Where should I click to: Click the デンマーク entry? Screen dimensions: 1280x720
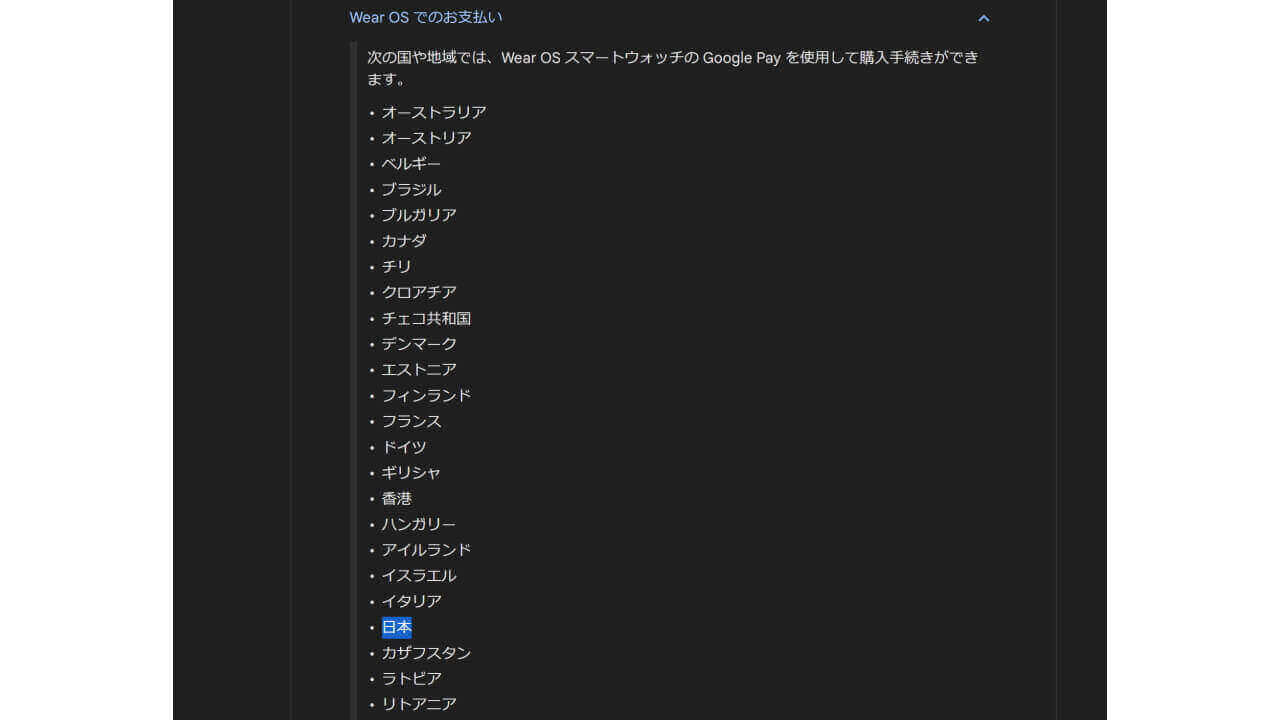(x=419, y=344)
